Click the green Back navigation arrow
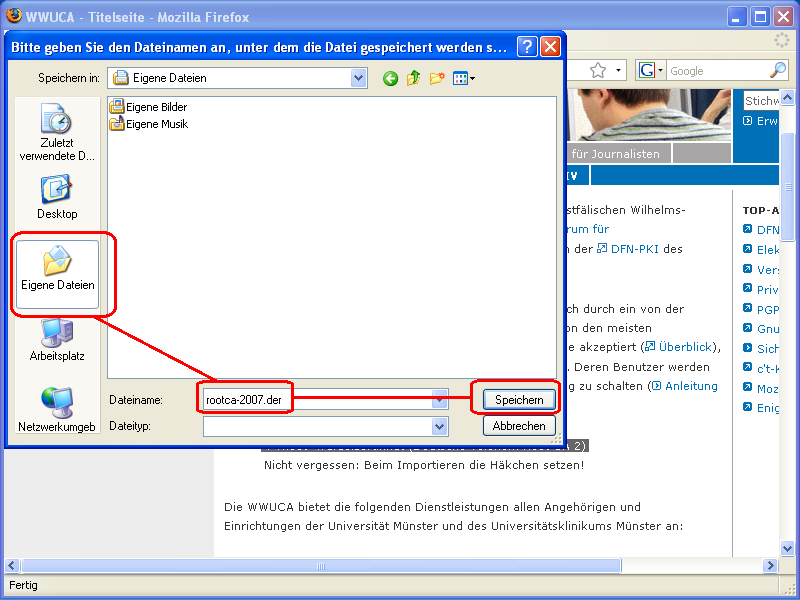Viewport: 800px width, 600px height. click(390, 77)
